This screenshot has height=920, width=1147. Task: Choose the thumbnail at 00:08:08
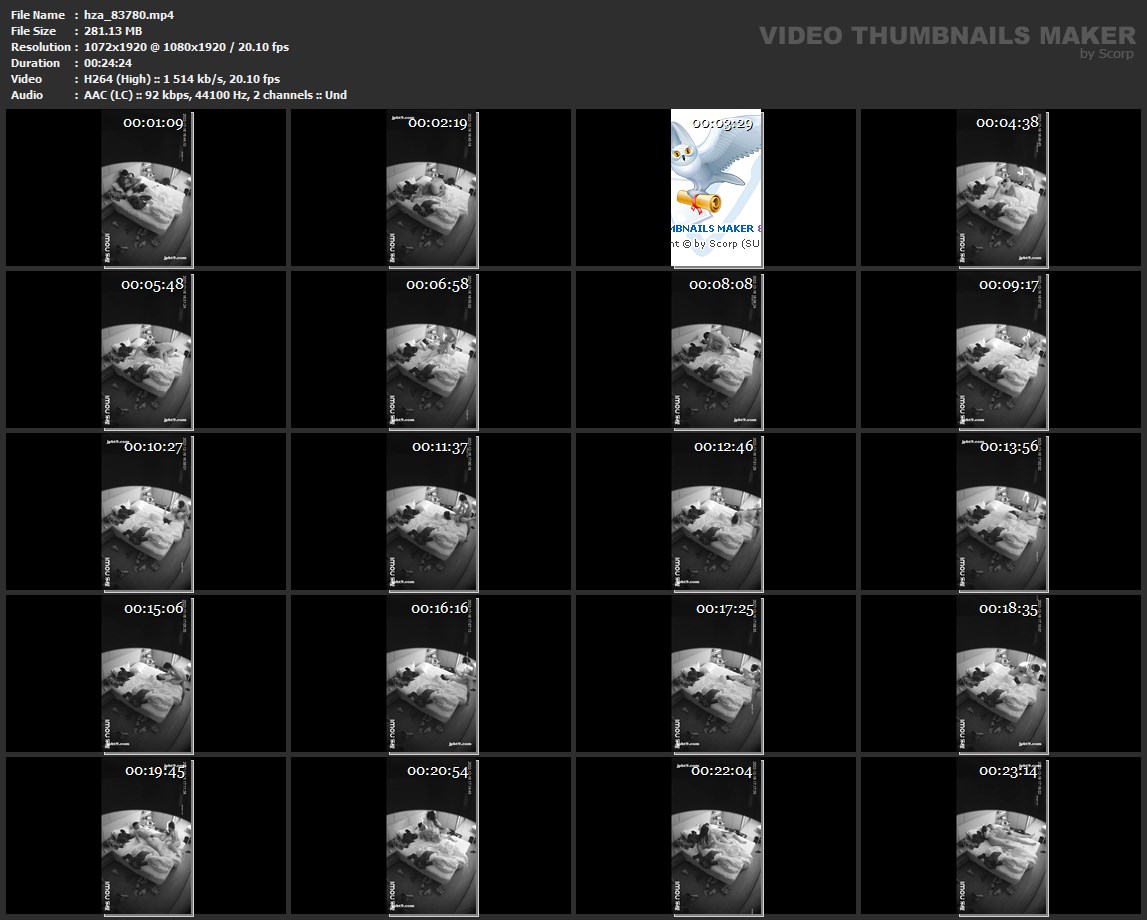click(716, 350)
